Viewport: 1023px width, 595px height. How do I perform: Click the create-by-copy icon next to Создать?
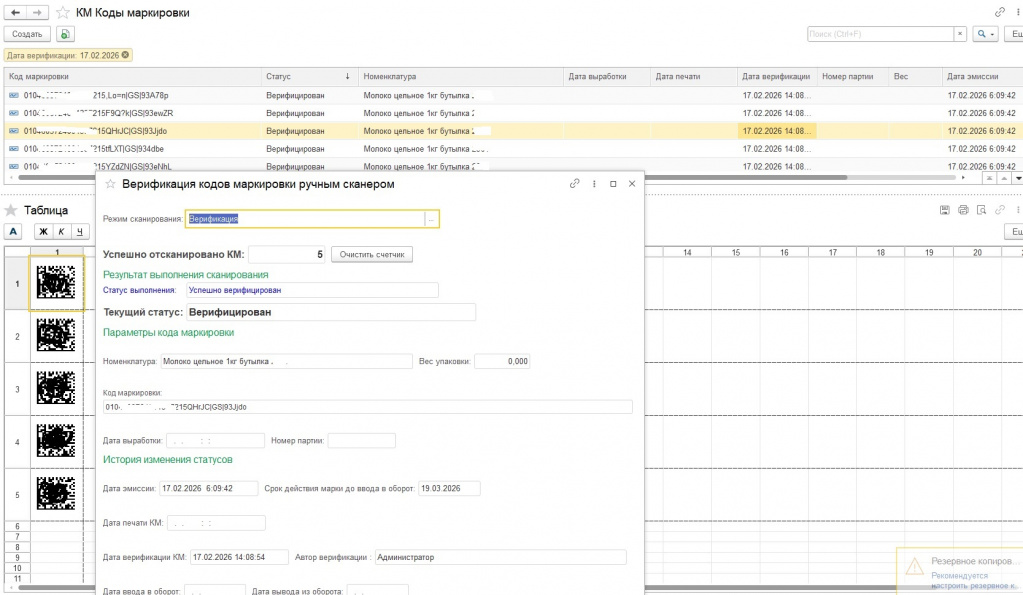65,34
